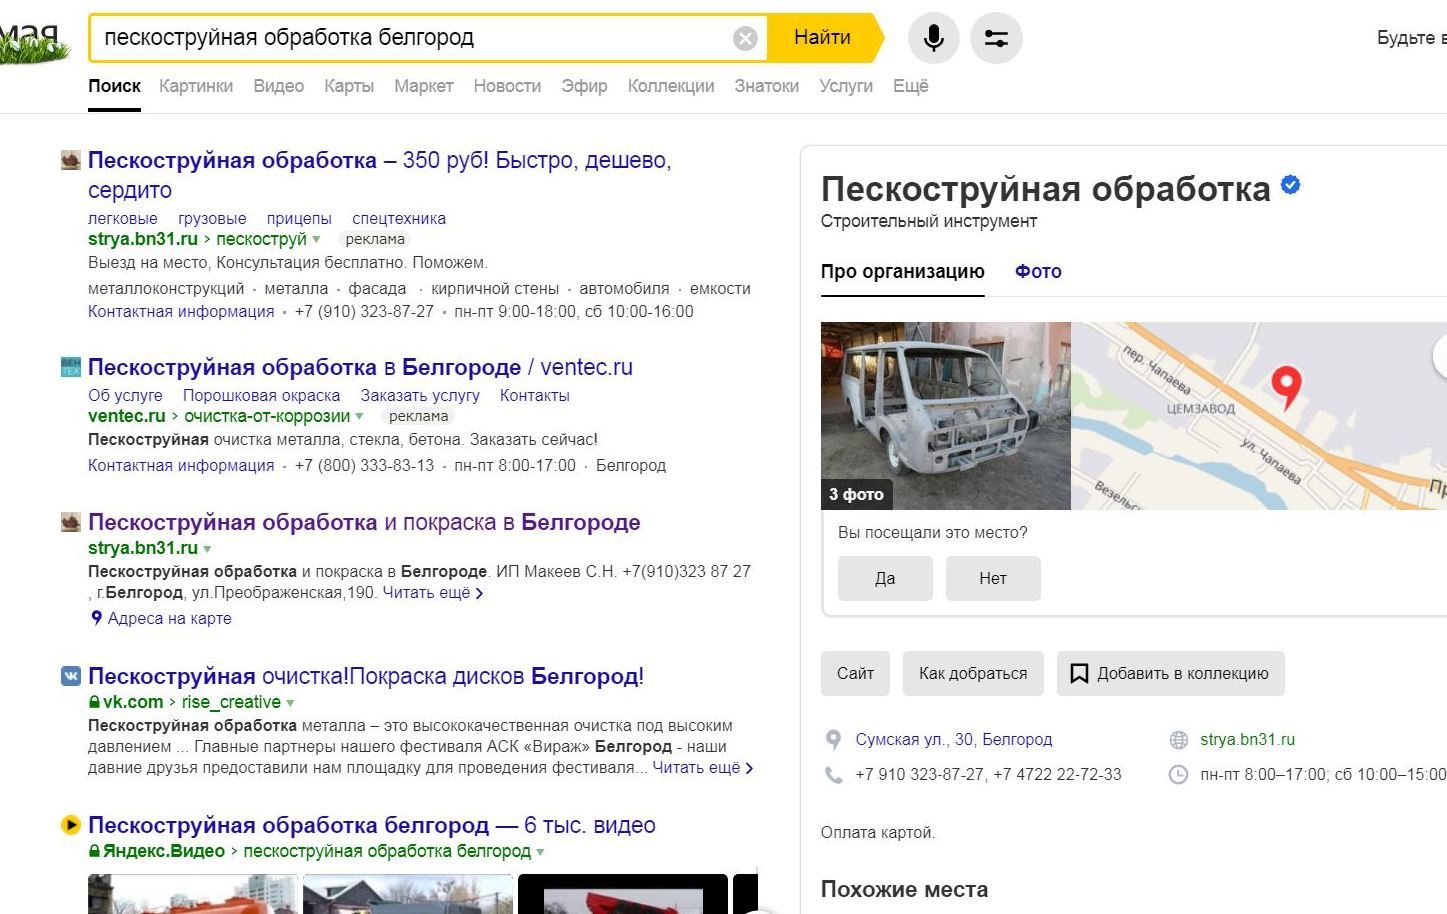The image size is (1447, 914).
Task: Switch to the Фото tab of the organization card
Action: 1038,271
